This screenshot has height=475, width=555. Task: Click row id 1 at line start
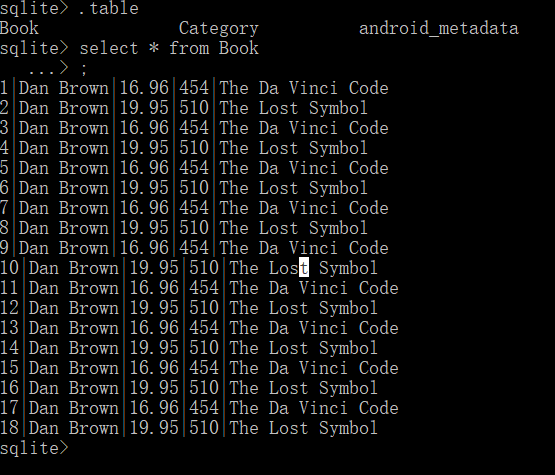pos(4,88)
